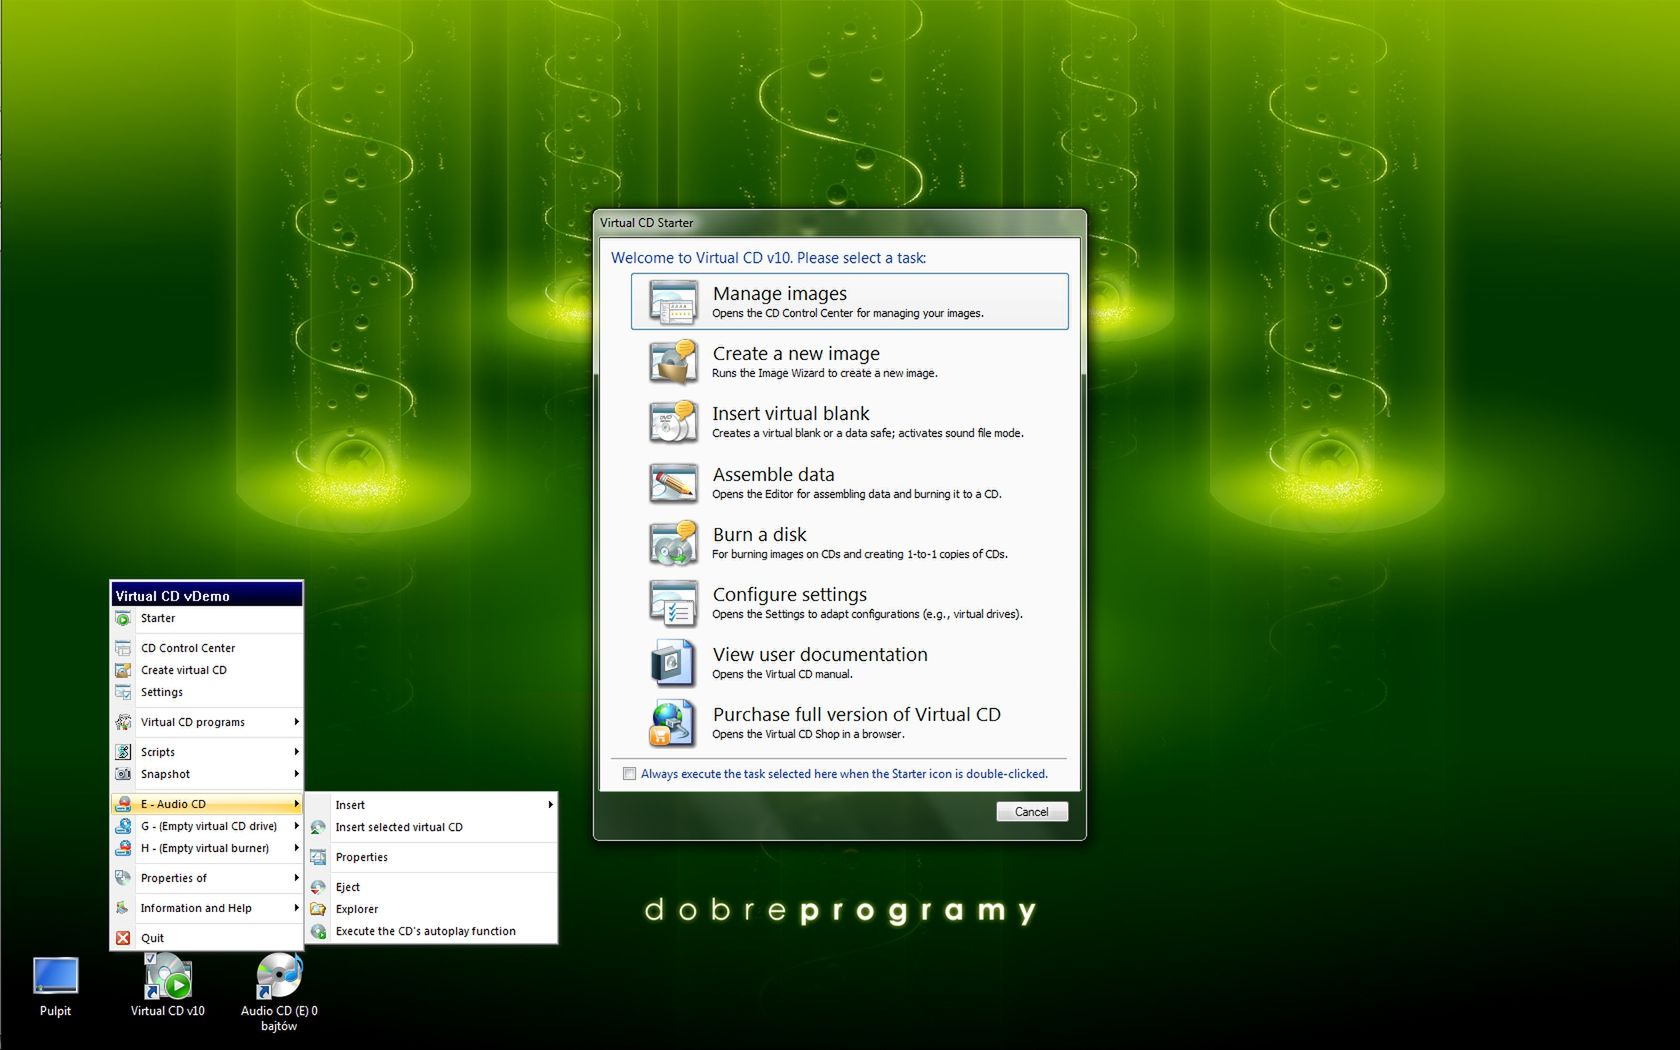Expand the Snapshot submenu arrow
This screenshot has width=1680, height=1050.
296,774
